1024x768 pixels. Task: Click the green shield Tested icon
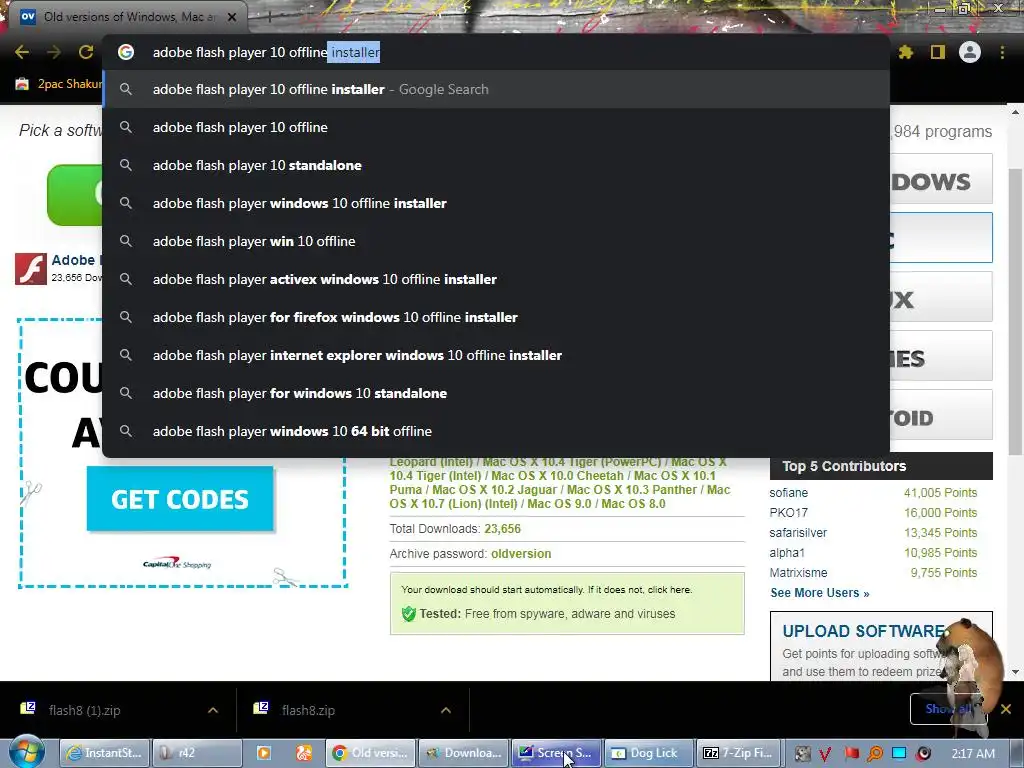click(x=409, y=614)
